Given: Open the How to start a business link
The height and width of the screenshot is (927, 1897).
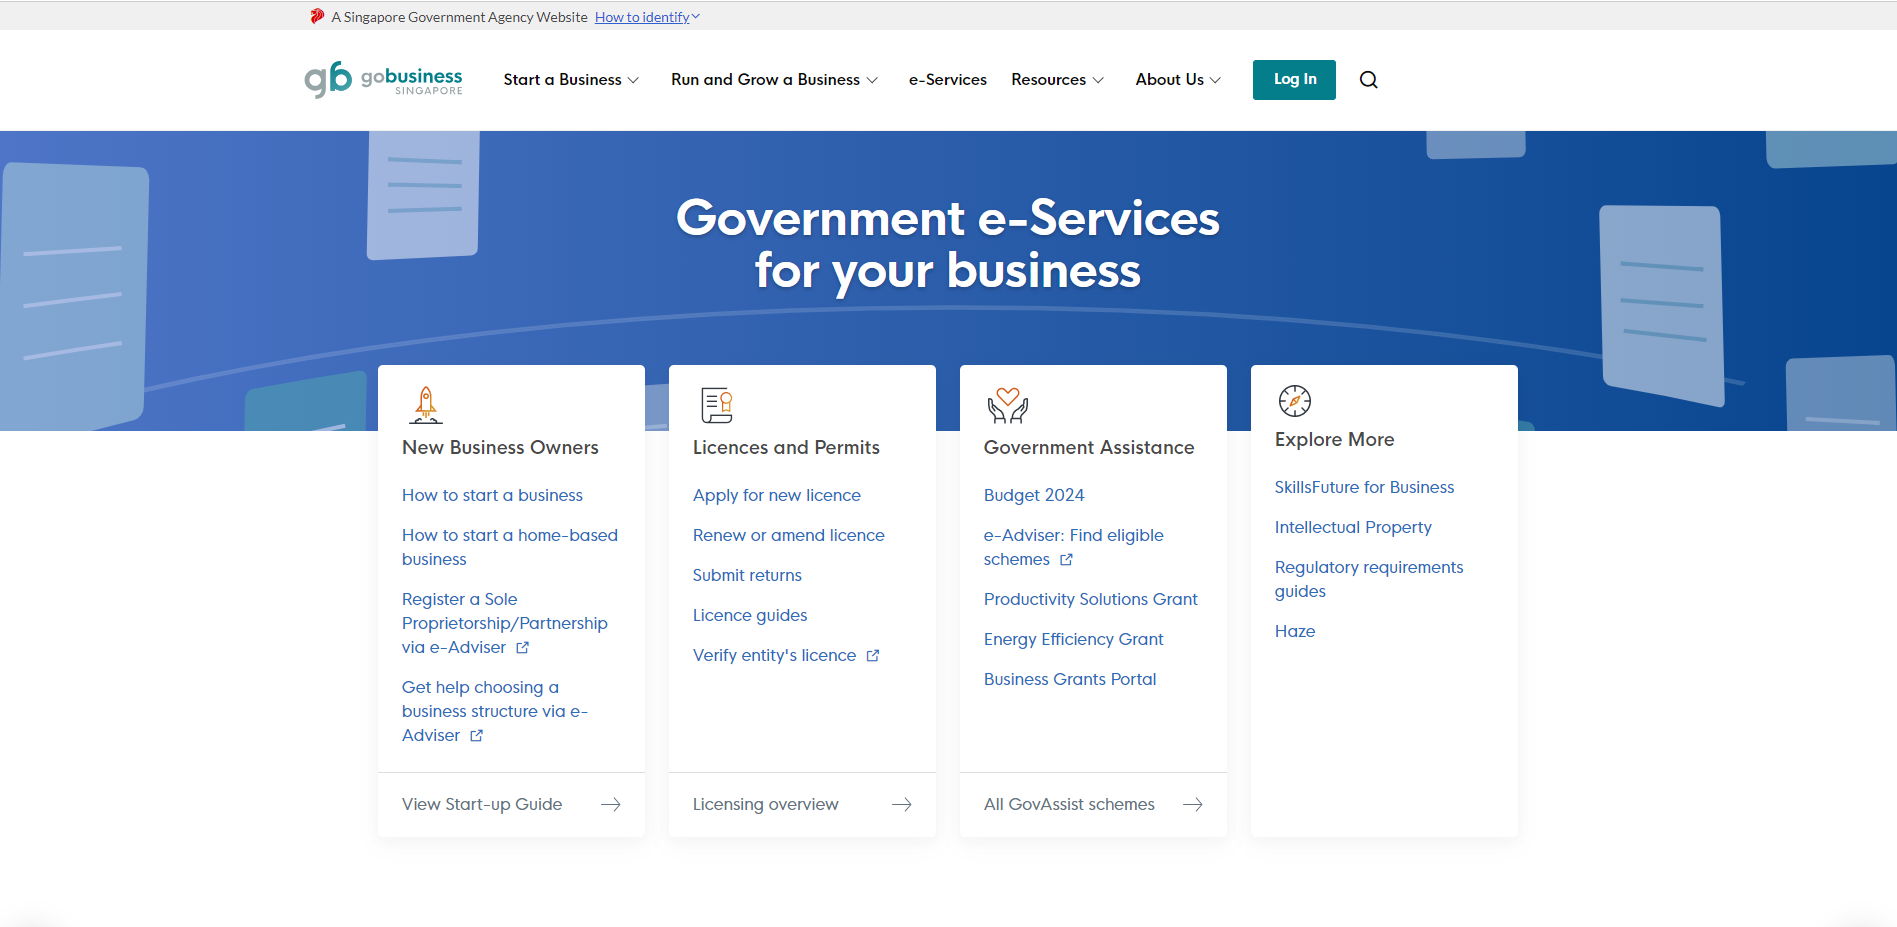Looking at the screenshot, I should click(x=492, y=495).
